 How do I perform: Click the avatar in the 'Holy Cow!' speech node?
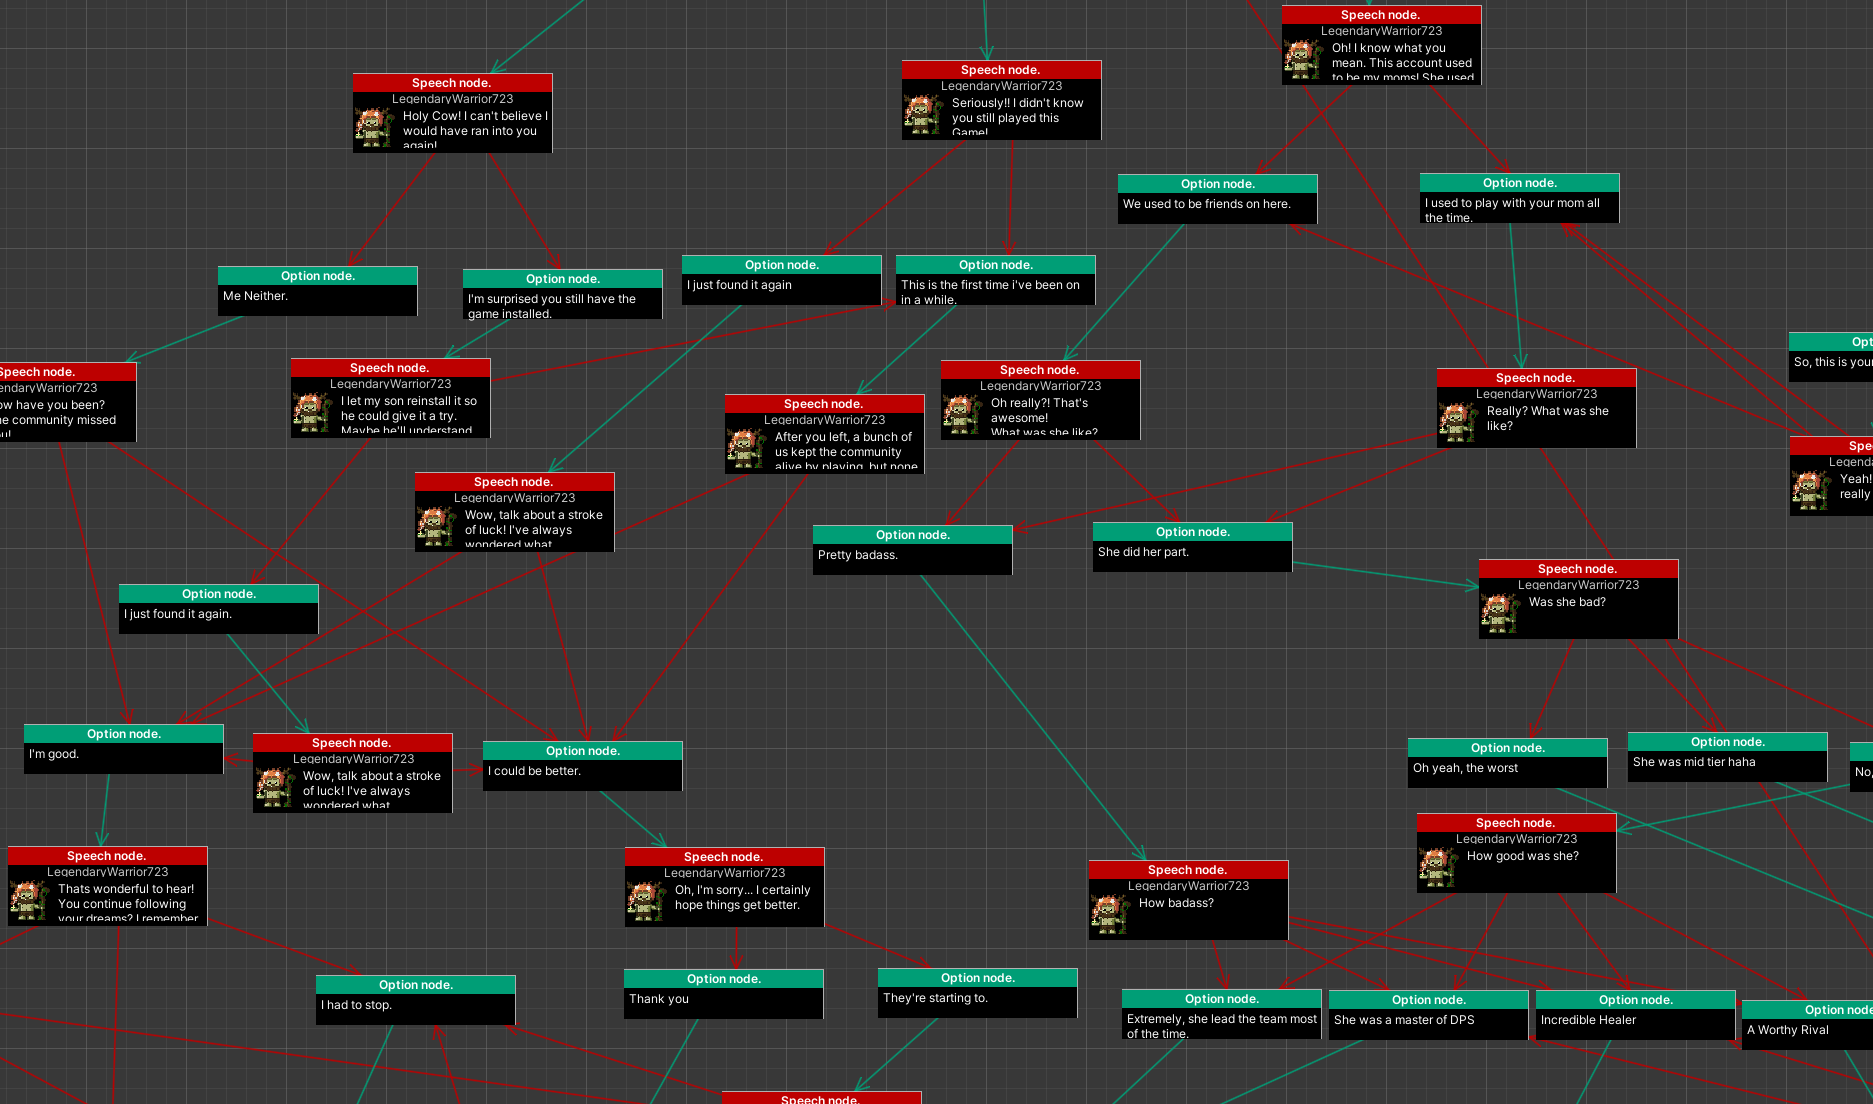(x=375, y=127)
